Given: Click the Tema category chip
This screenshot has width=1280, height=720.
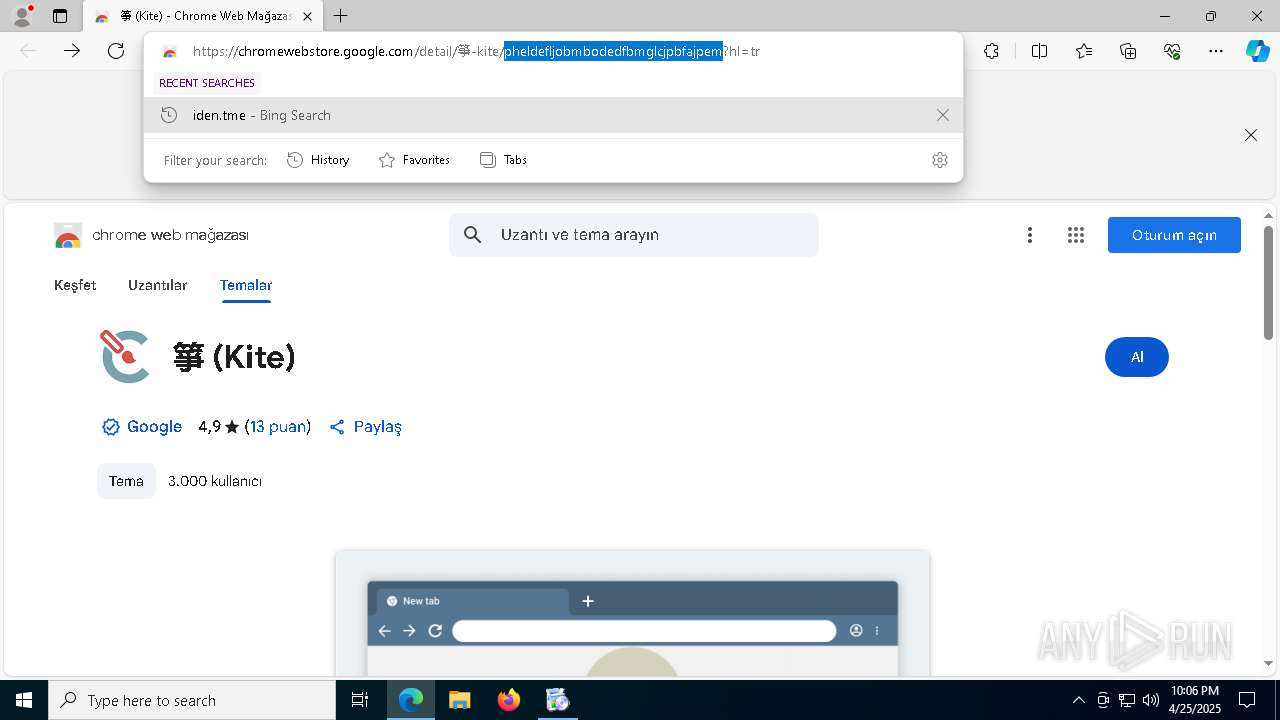Looking at the screenshot, I should (x=126, y=481).
